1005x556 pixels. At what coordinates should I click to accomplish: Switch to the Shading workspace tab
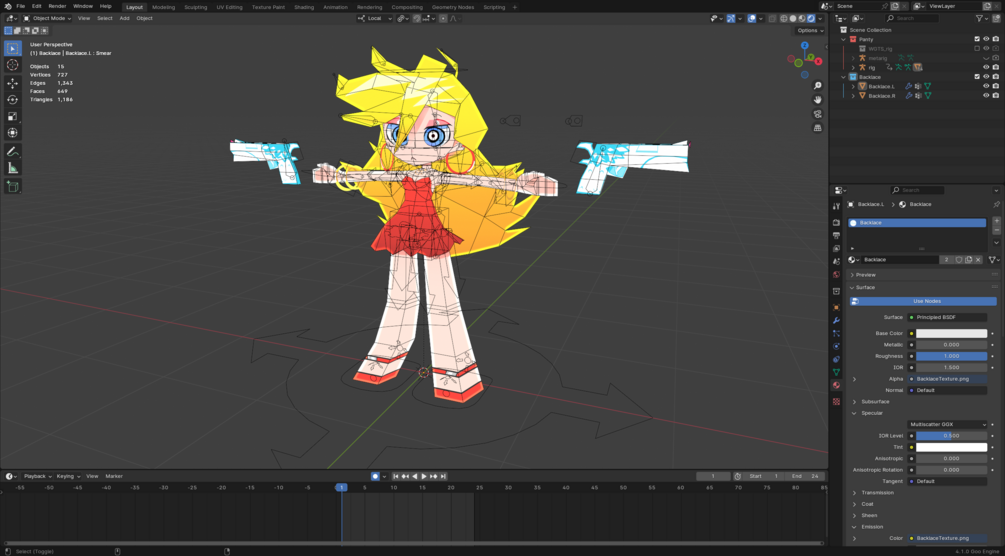(304, 7)
